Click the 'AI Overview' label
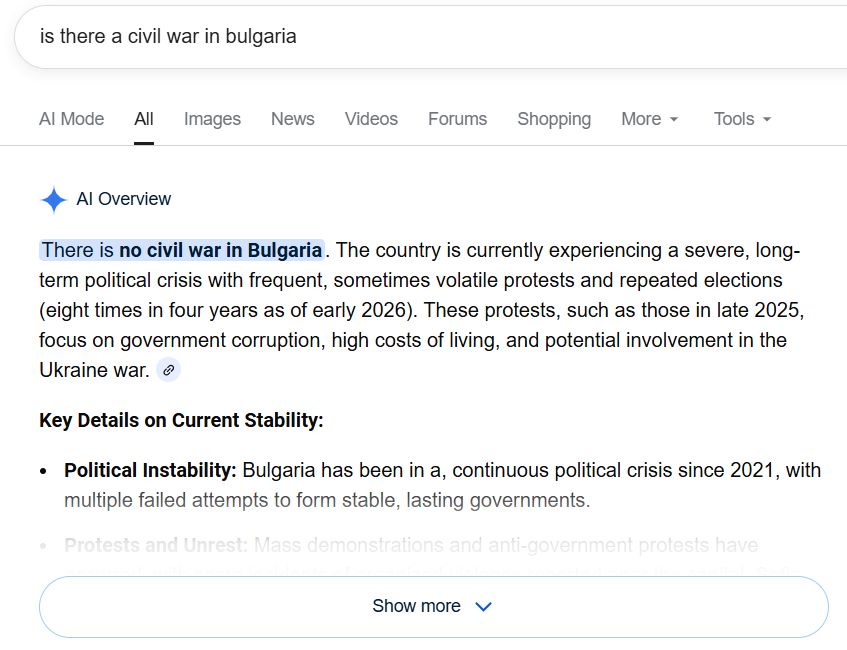This screenshot has width=847, height=650. [124, 199]
